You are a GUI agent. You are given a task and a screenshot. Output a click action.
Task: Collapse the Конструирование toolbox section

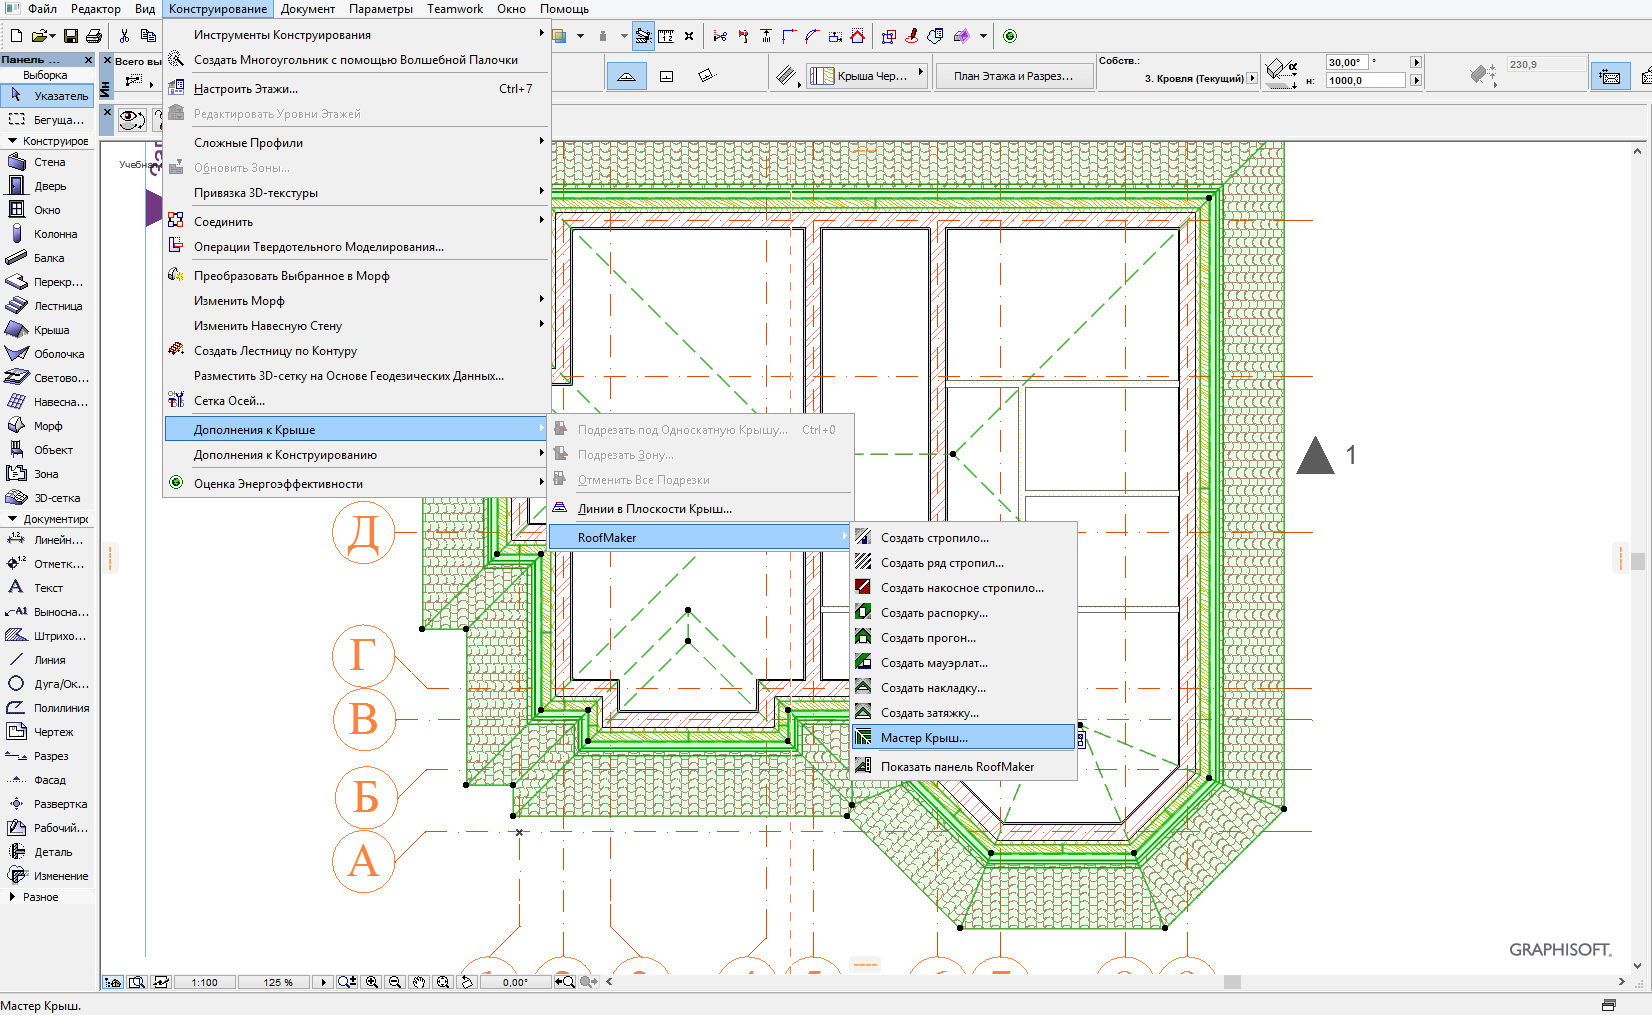click(12, 141)
